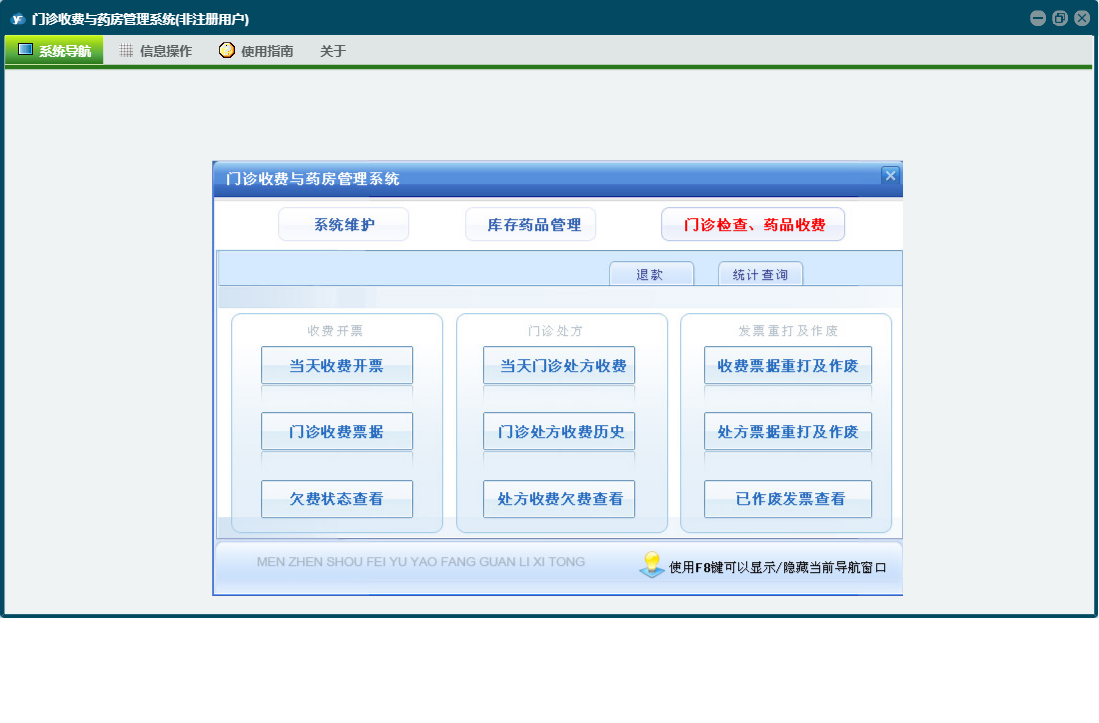The image size is (1099, 723).
Task: Open the 信息操作 menu
Action: [156, 50]
